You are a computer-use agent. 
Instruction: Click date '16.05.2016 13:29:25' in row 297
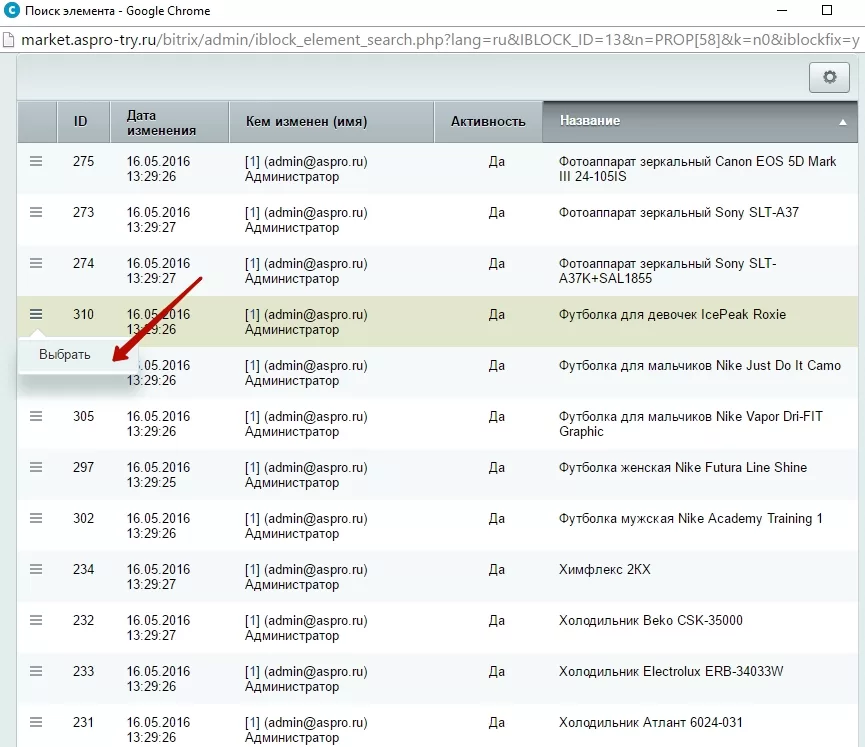click(x=158, y=475)
